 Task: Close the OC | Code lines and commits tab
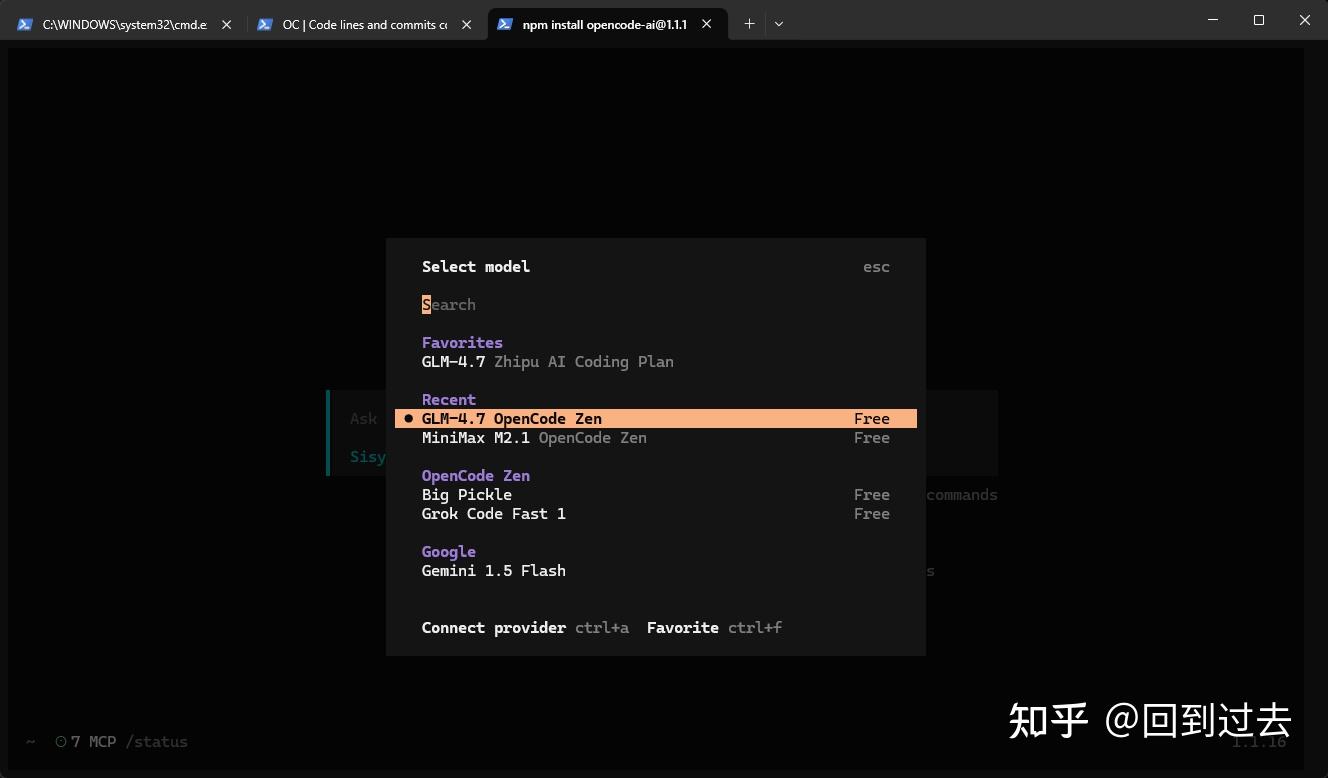pos(466,24)
